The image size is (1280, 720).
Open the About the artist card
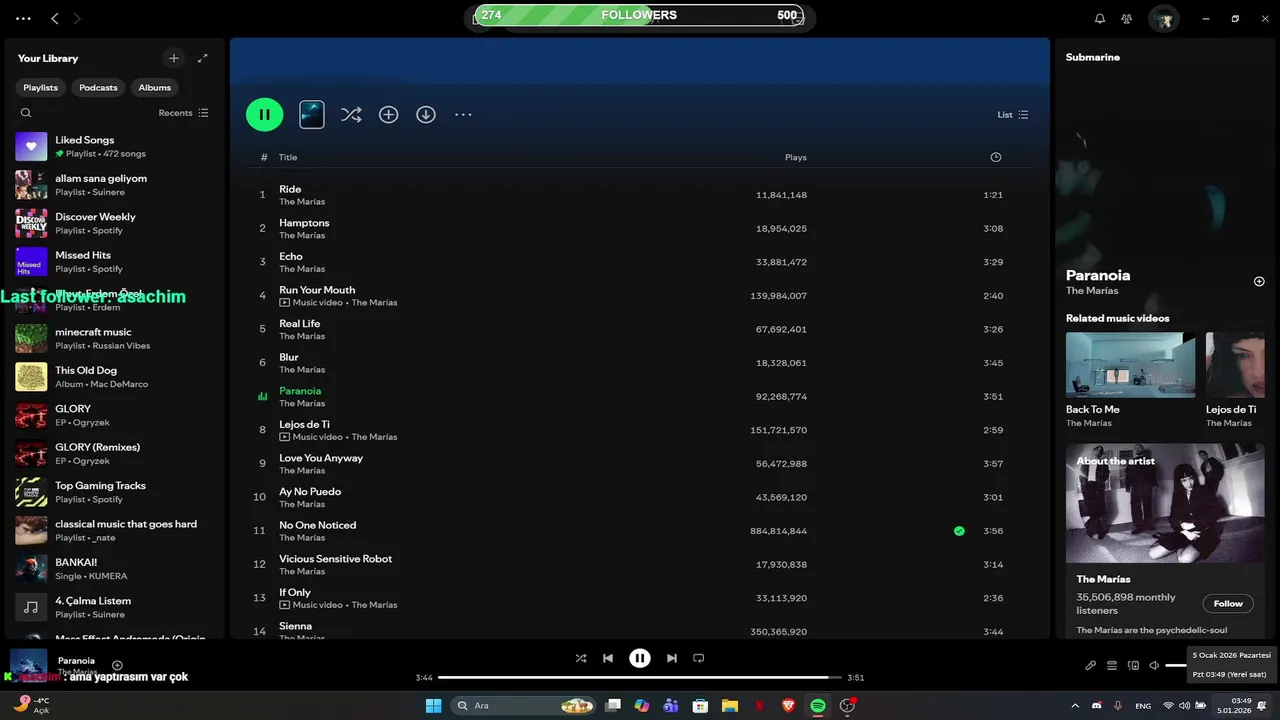[1165, 540]
